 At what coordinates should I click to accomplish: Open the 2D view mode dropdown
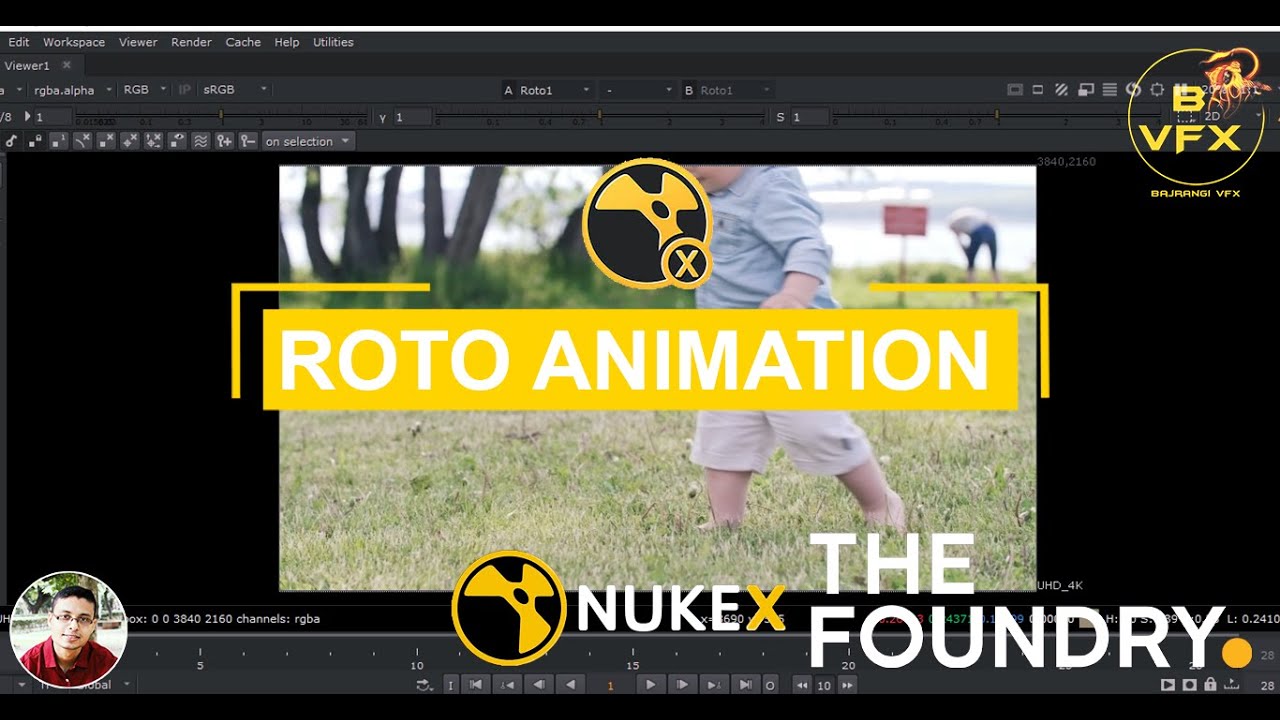coord(1232,116)
